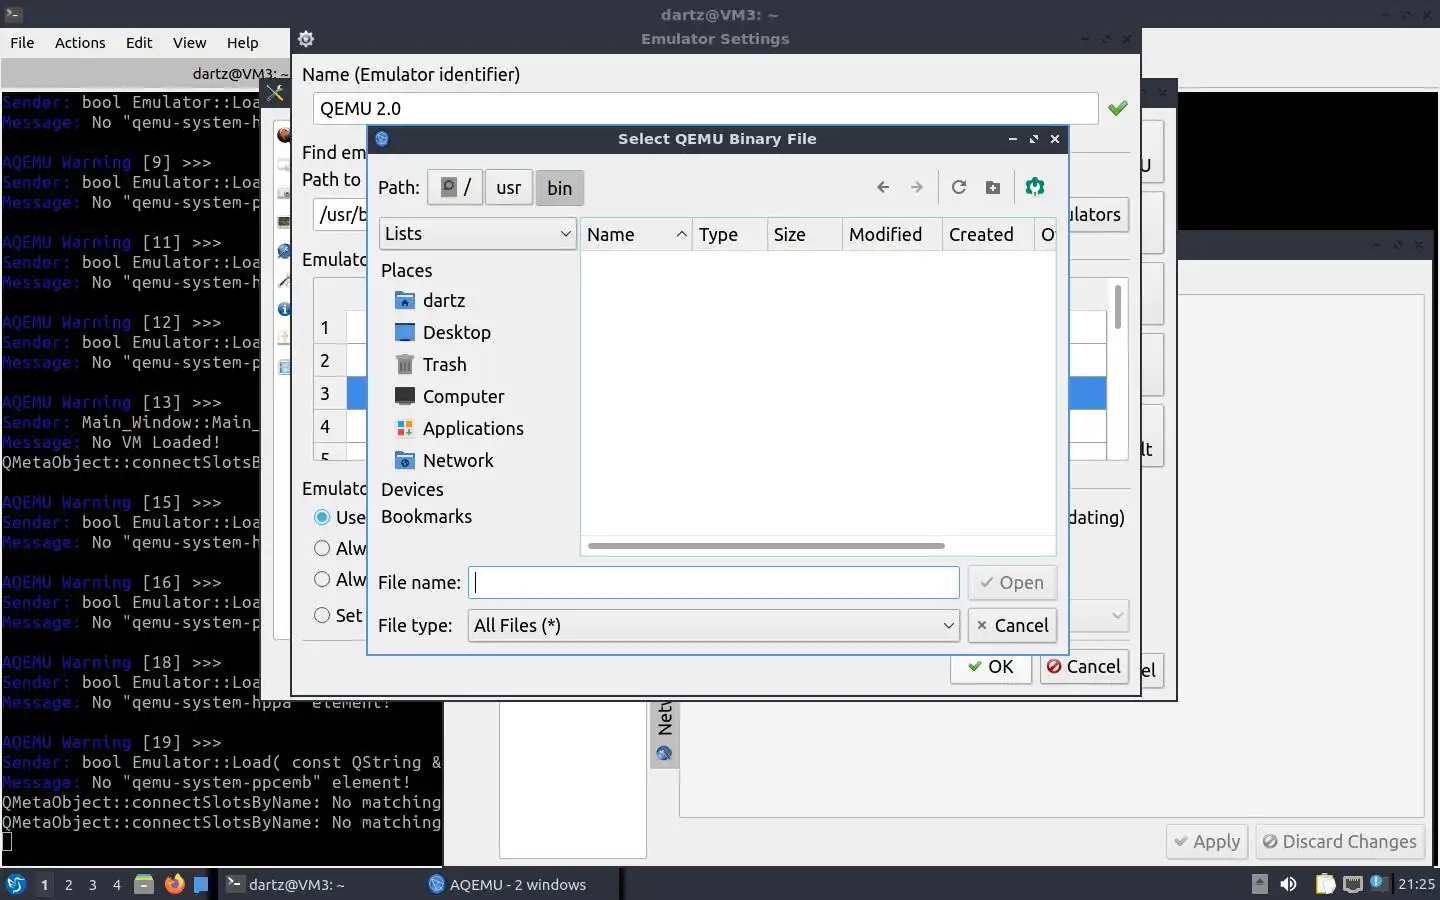Click the Name field containing QEMU 2.0
This screenshot has width=1440, height=900.
pos(706,108)
